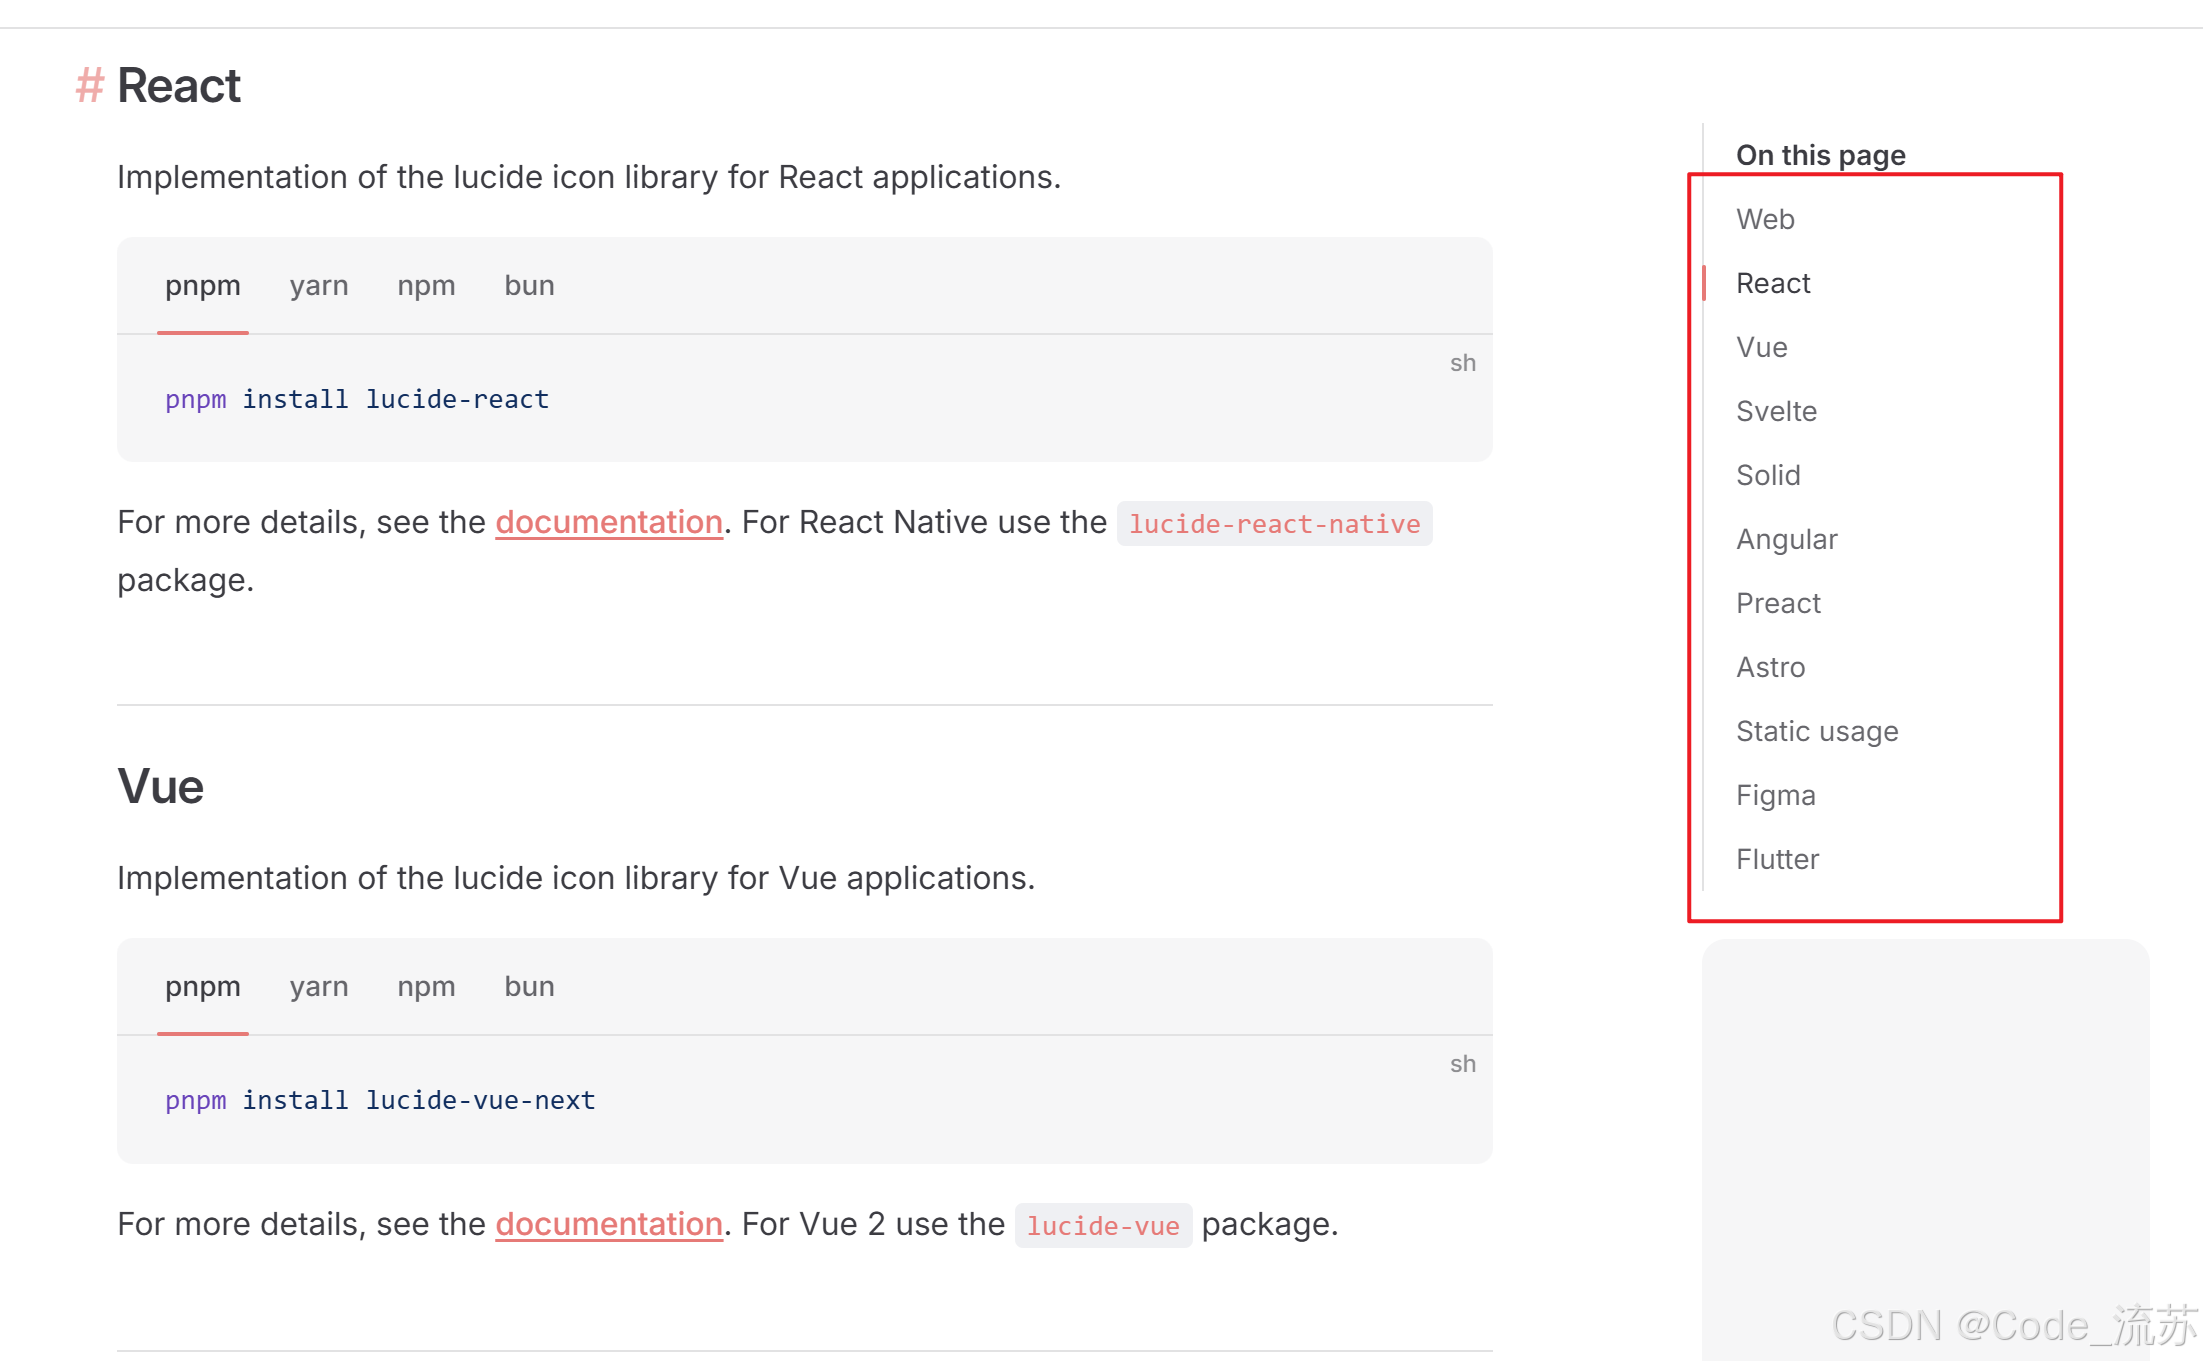Open Static usage outline entry

pyautogui.click(x=1817, y=732)
